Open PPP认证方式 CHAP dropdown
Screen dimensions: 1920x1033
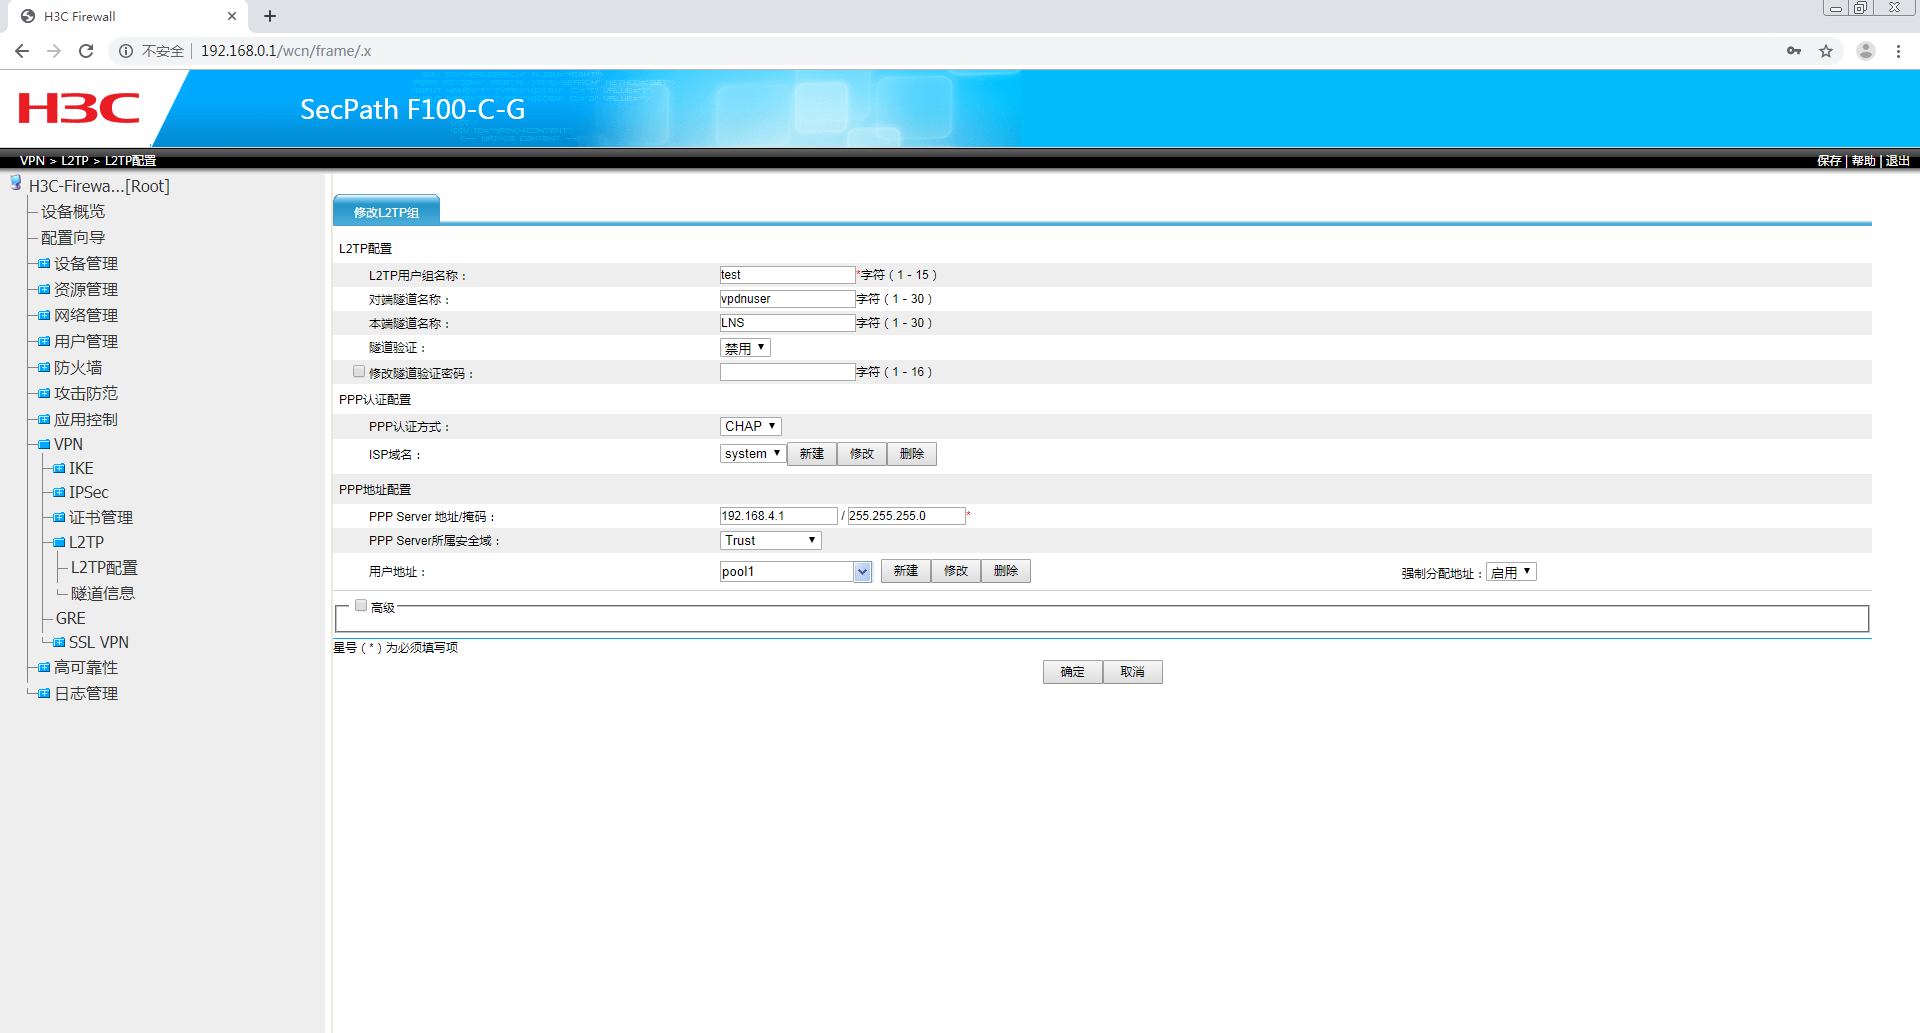coord(750,426)
